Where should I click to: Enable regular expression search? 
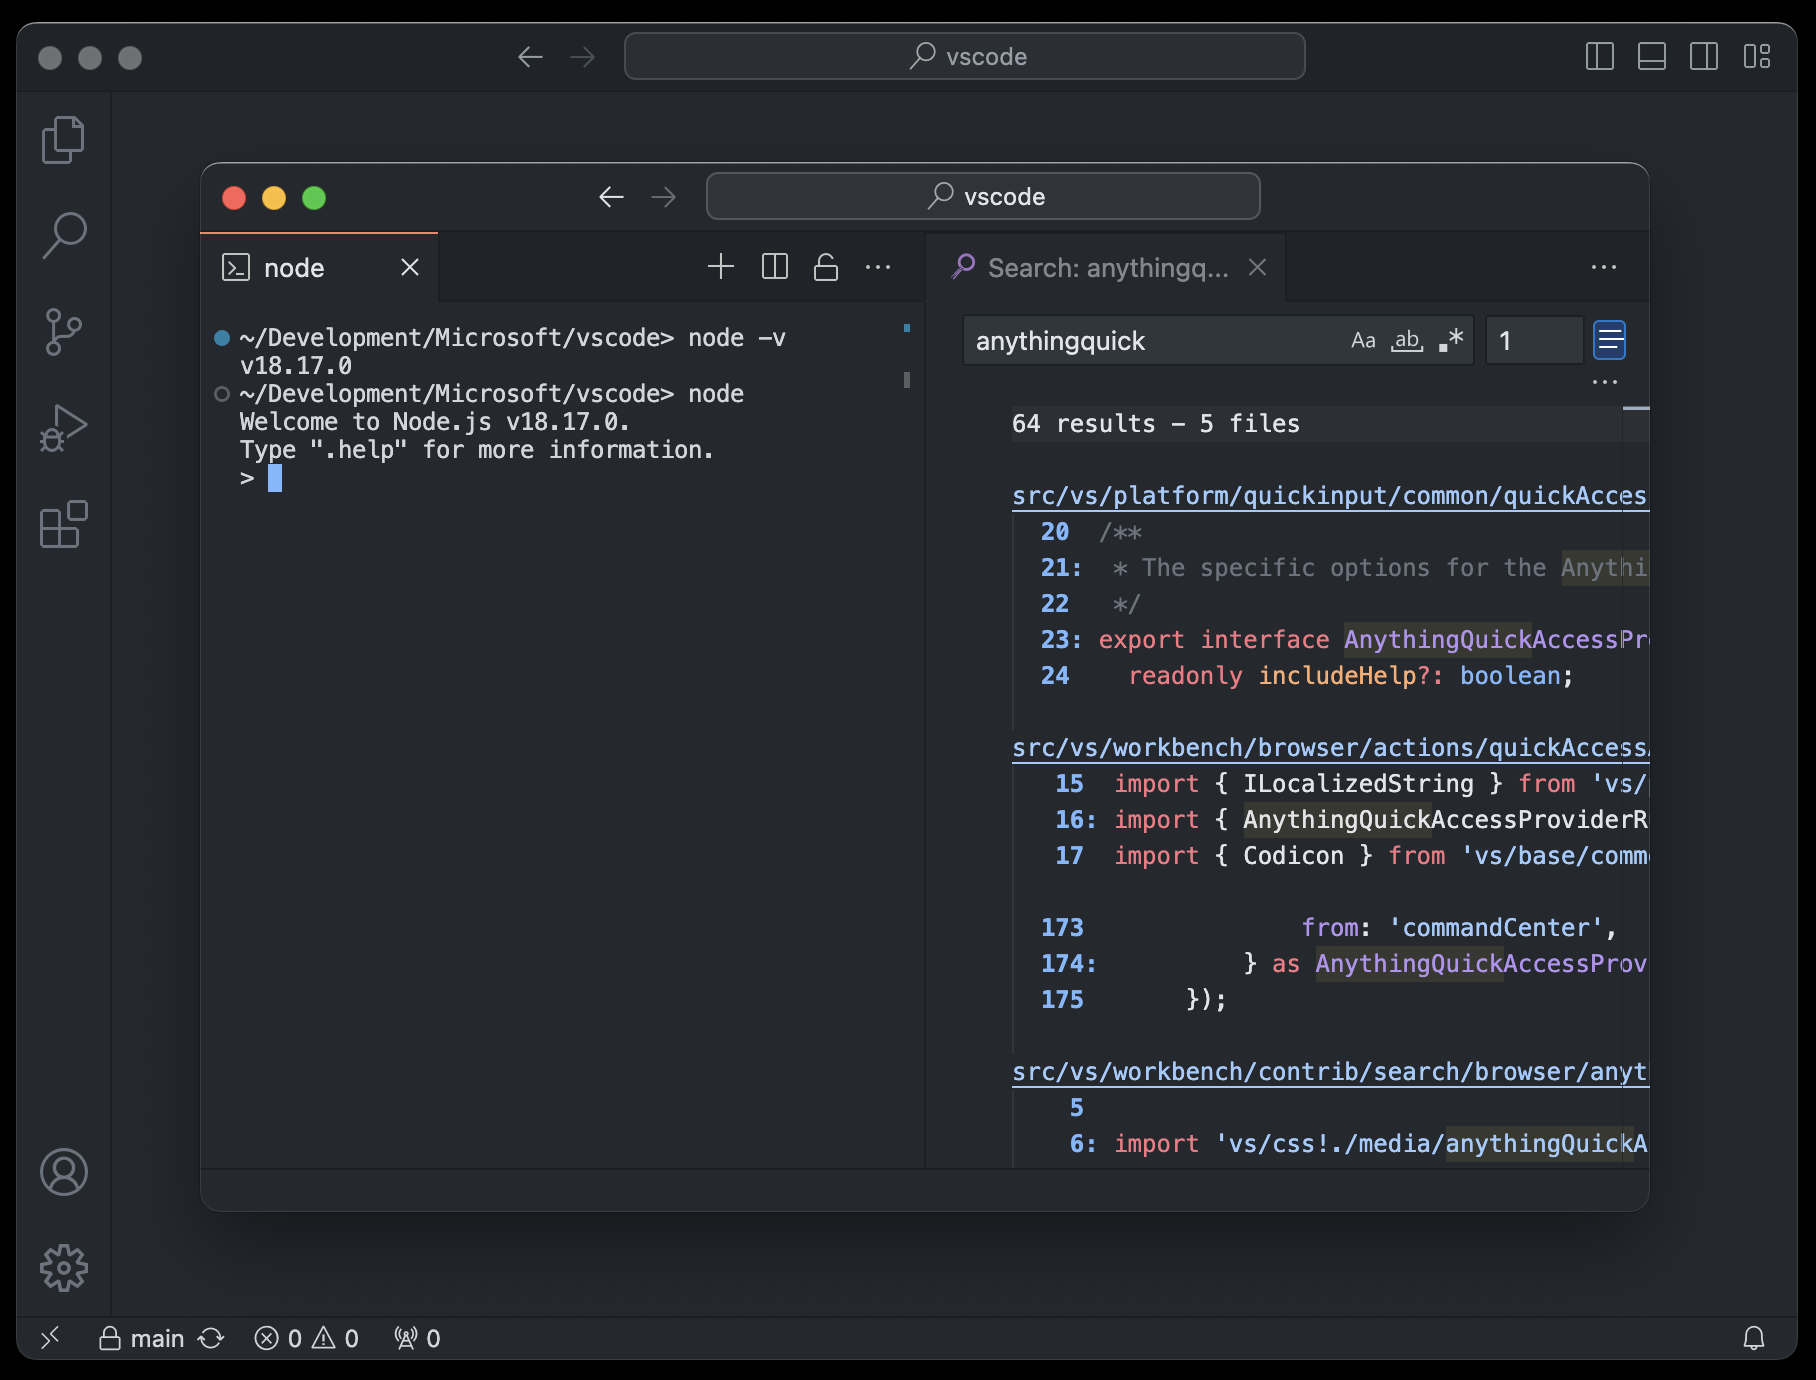pyautogui.click(x=1449, y=339)
